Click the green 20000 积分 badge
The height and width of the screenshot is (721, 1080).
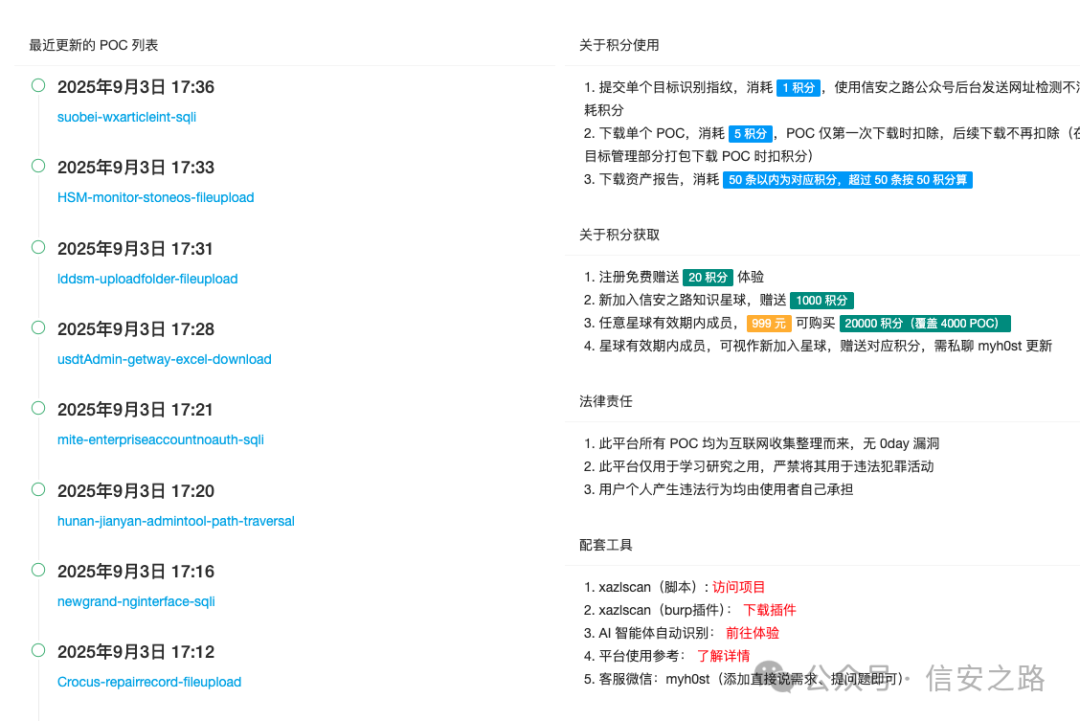click(925, 323)
